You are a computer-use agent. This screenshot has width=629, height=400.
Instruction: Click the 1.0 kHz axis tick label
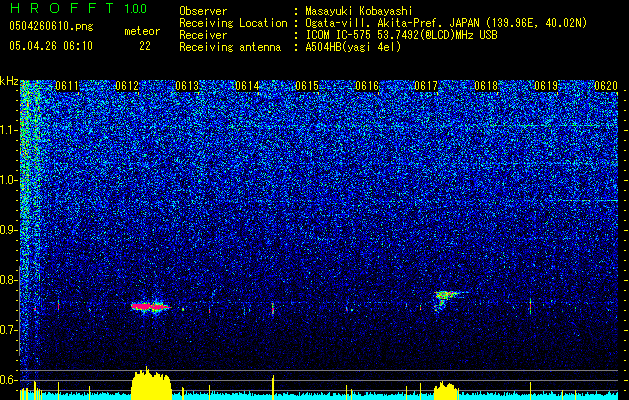tap(9, 180)
